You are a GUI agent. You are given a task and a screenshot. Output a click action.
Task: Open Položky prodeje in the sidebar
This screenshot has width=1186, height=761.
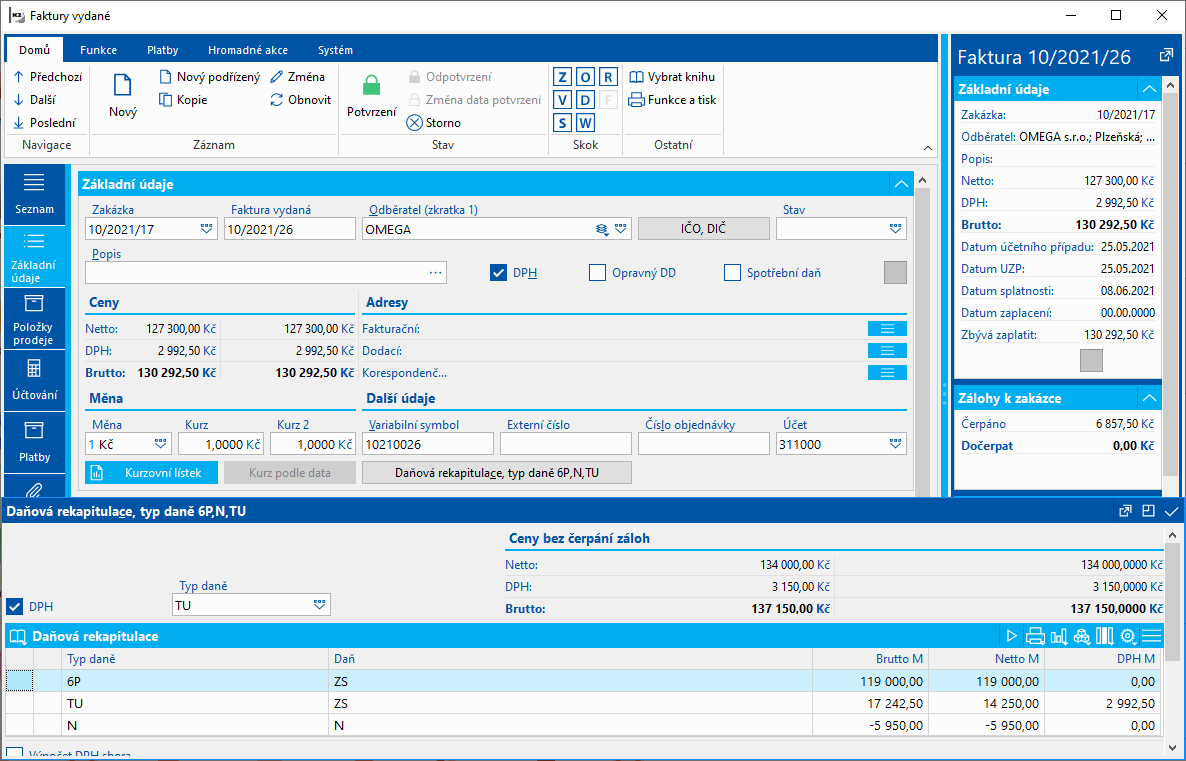[x=34, y=320]
